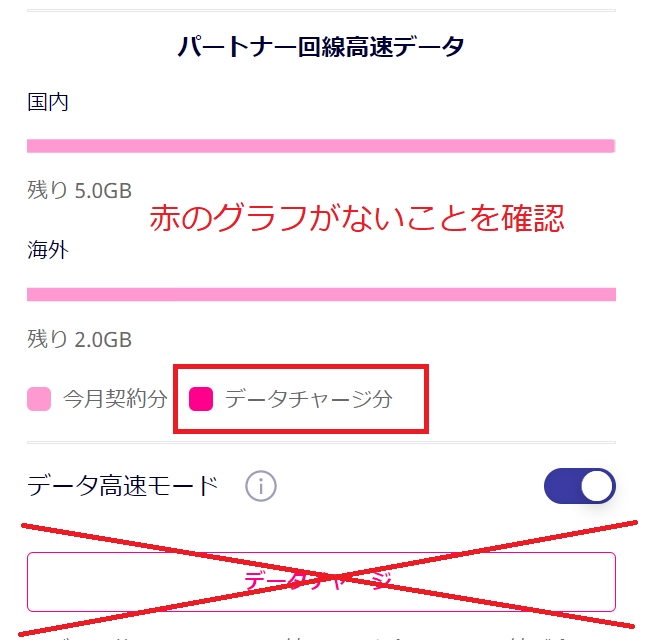Screen dimensions: 647x640
Task: Click the 海外 section label
Action: (48, 250)
